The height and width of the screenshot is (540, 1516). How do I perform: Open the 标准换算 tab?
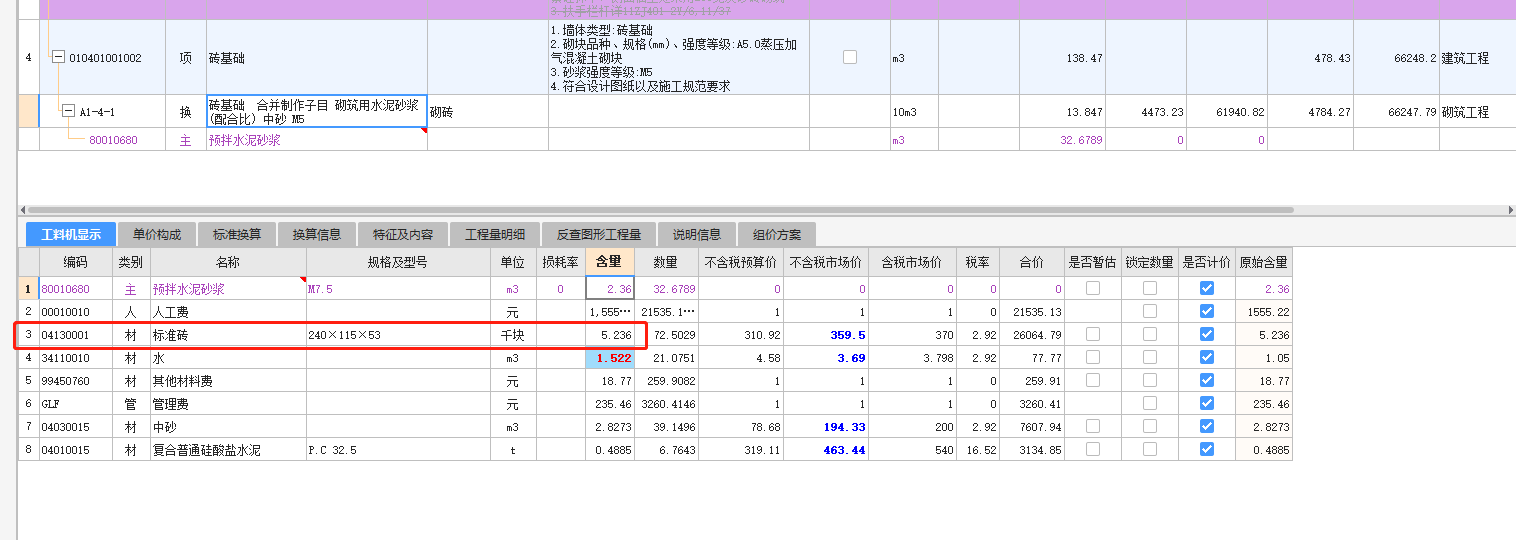237,234
